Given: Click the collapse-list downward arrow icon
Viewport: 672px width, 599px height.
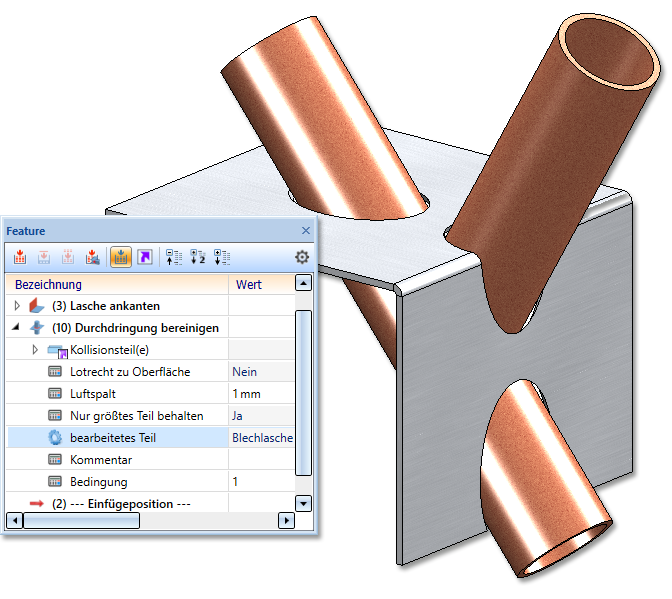Looking at the screenshot, I should (x=222, y=257).
